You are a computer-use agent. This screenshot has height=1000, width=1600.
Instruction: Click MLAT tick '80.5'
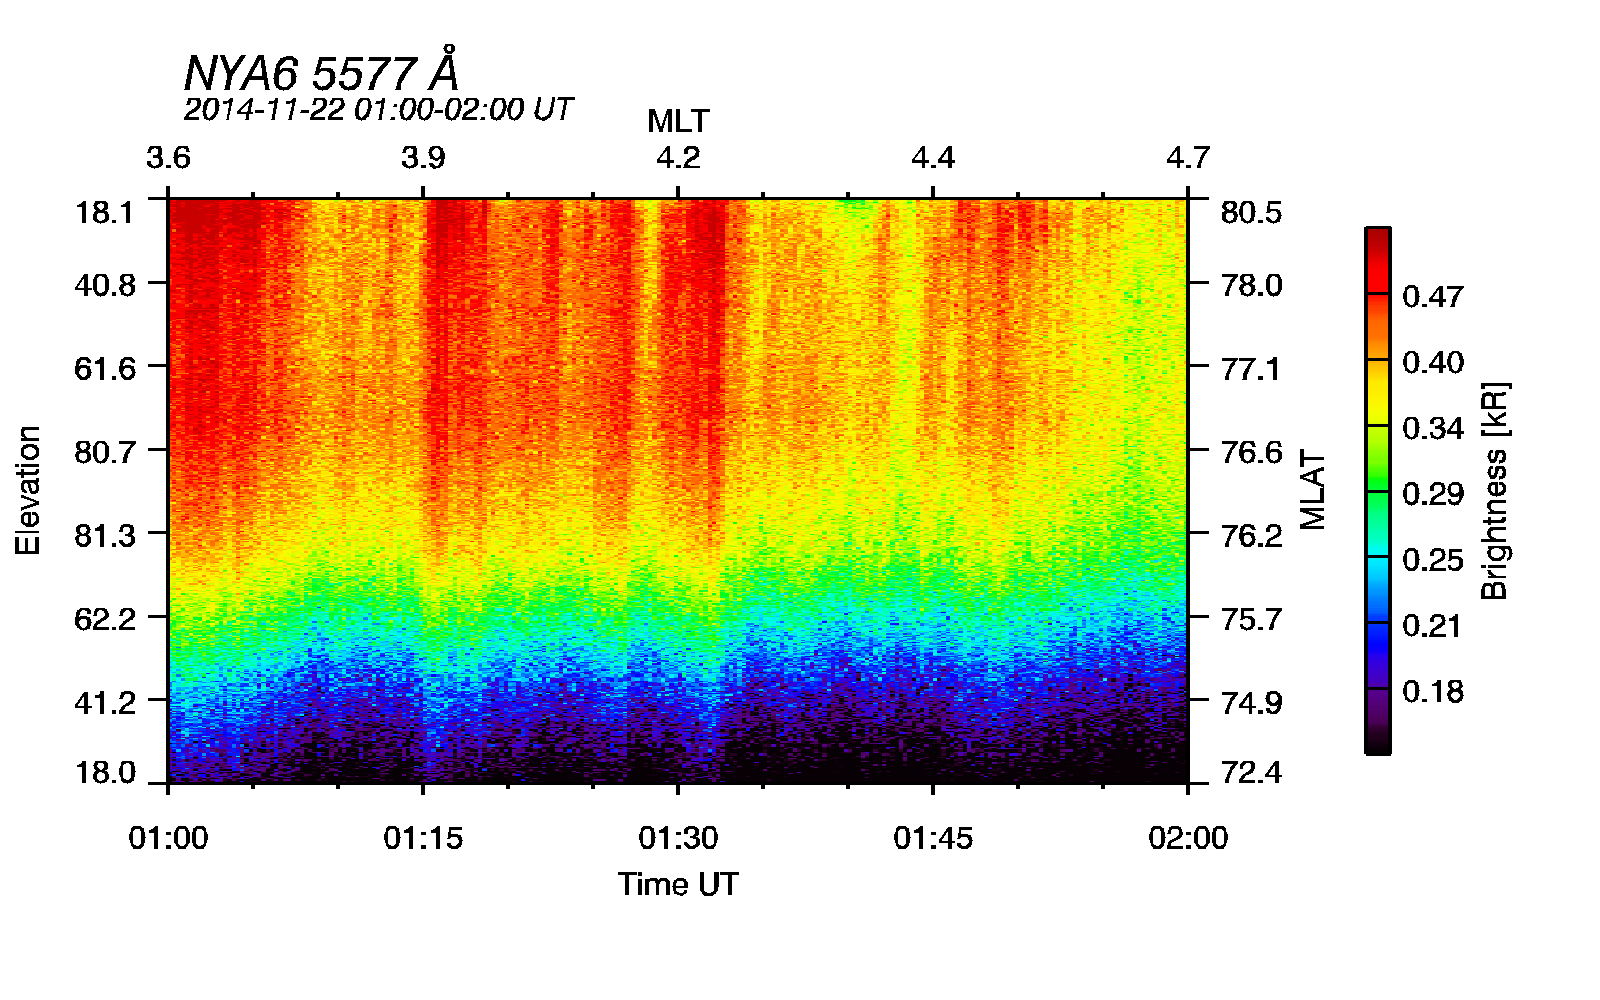pyautogui.click(x=1251, y=213)
